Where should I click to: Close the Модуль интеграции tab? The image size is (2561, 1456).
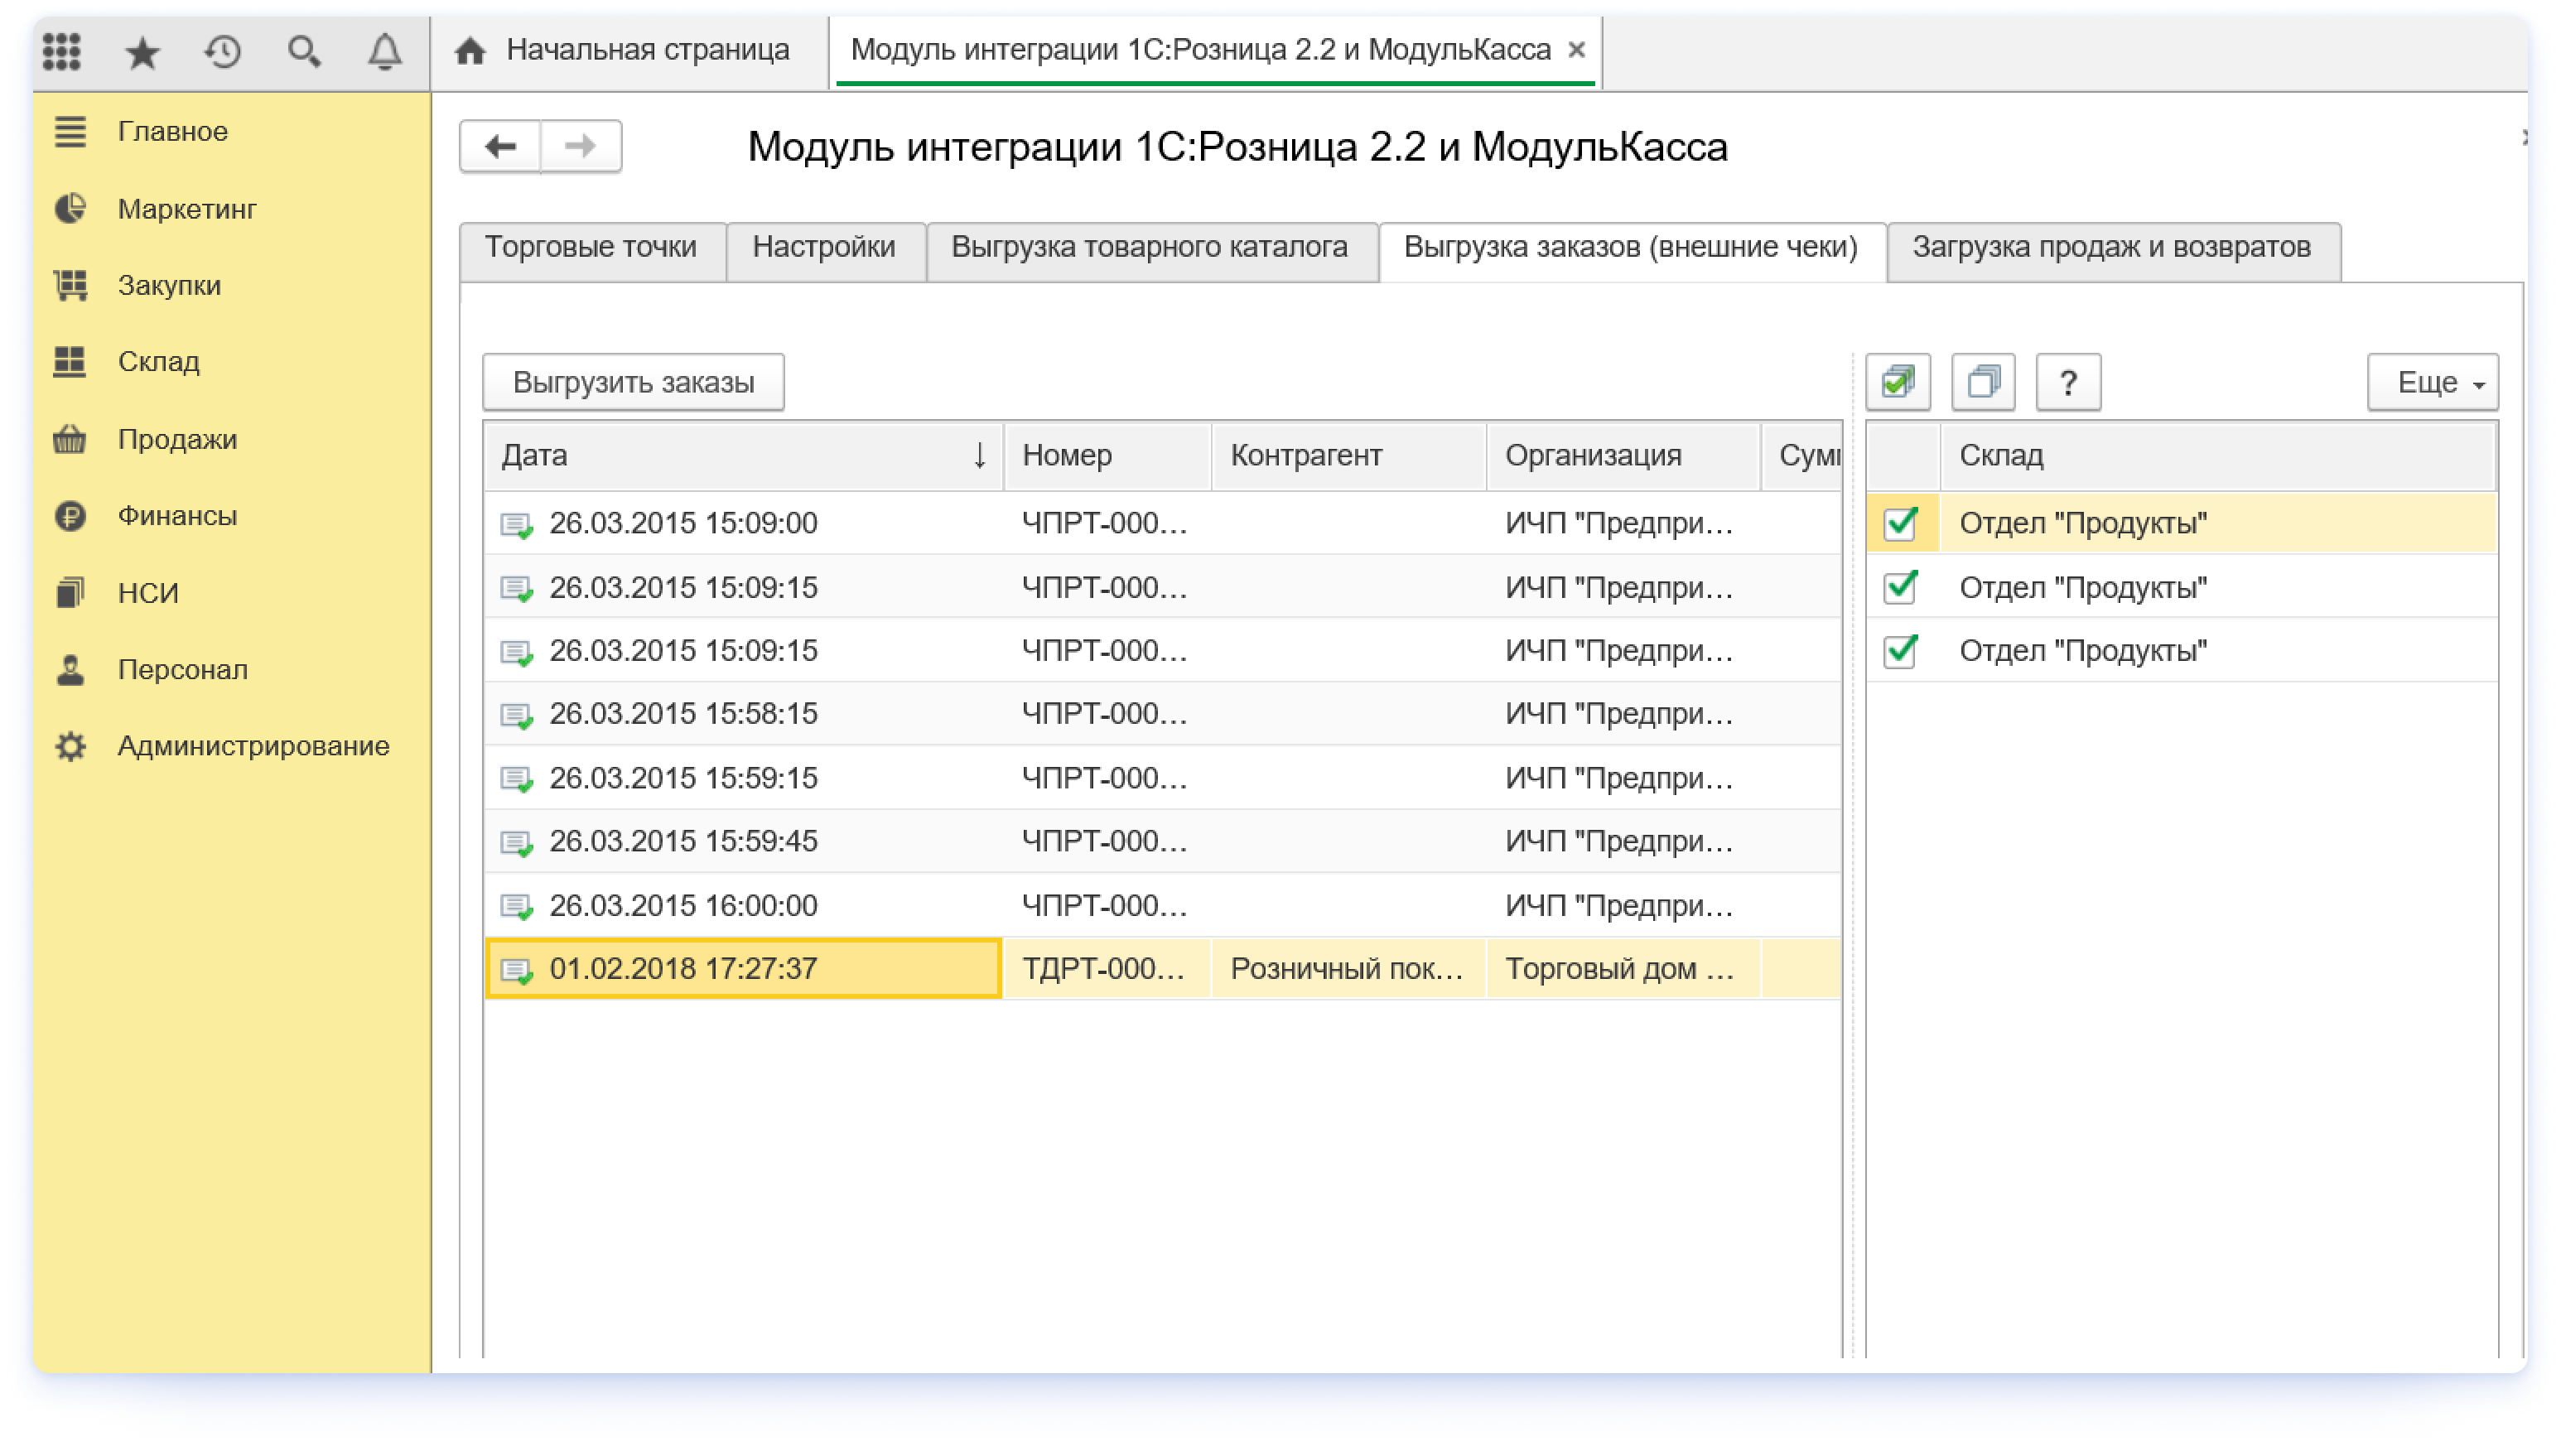click(x=1577, y=50)
